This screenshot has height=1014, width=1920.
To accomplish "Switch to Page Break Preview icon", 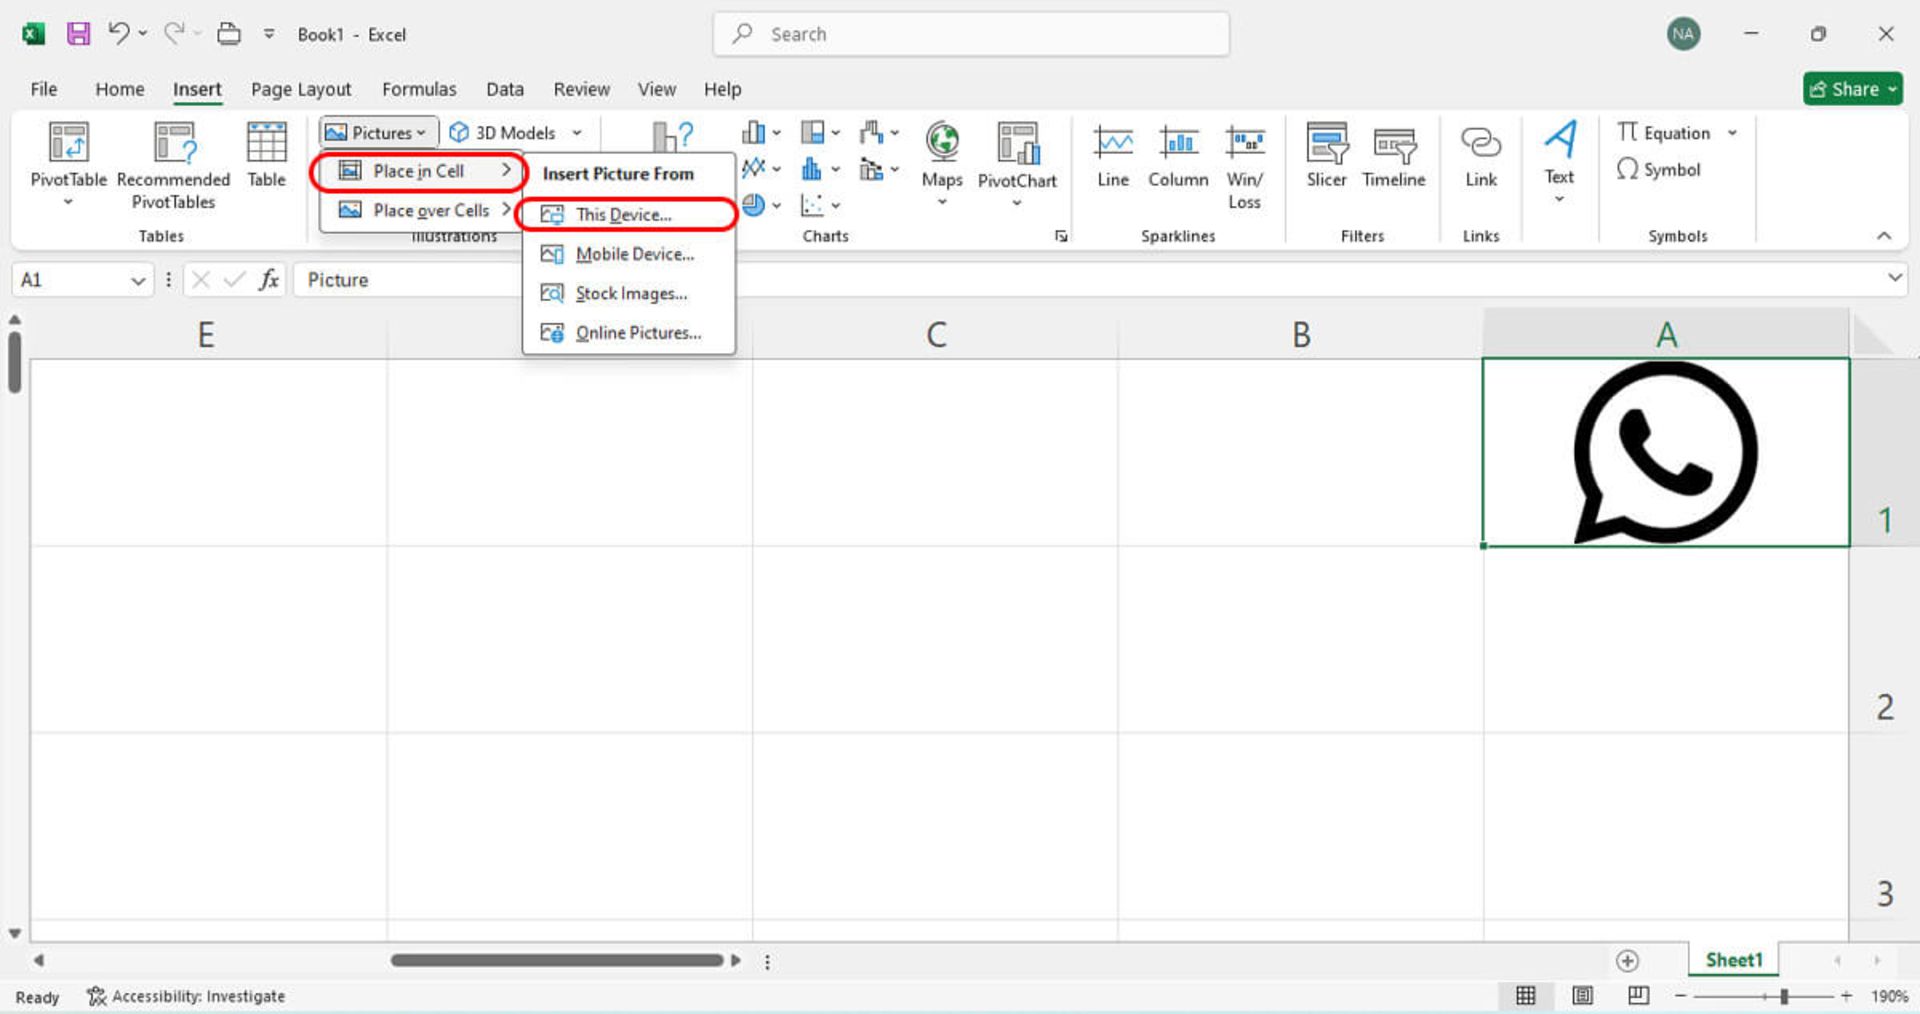I will coord(1638,995).
